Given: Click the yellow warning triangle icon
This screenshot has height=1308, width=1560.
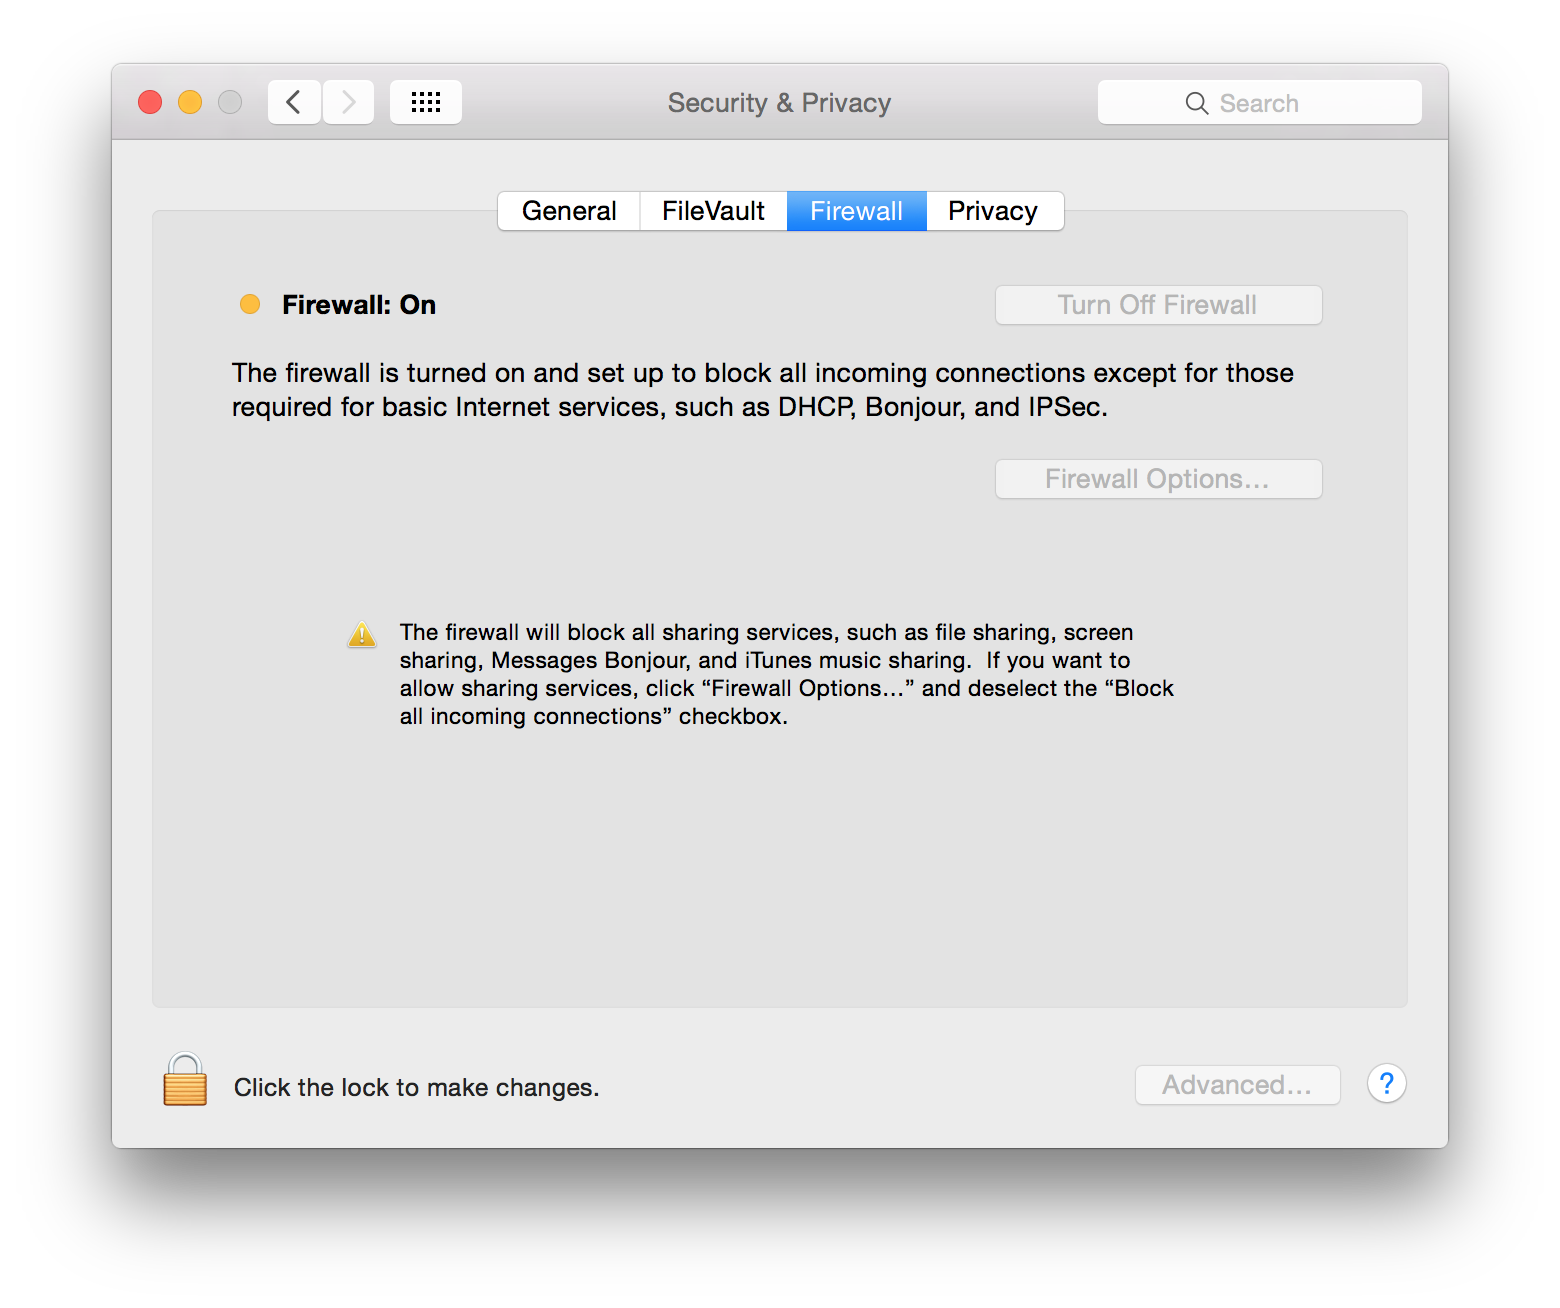Looking at the screenshot, I should click(x=362, y=635).
